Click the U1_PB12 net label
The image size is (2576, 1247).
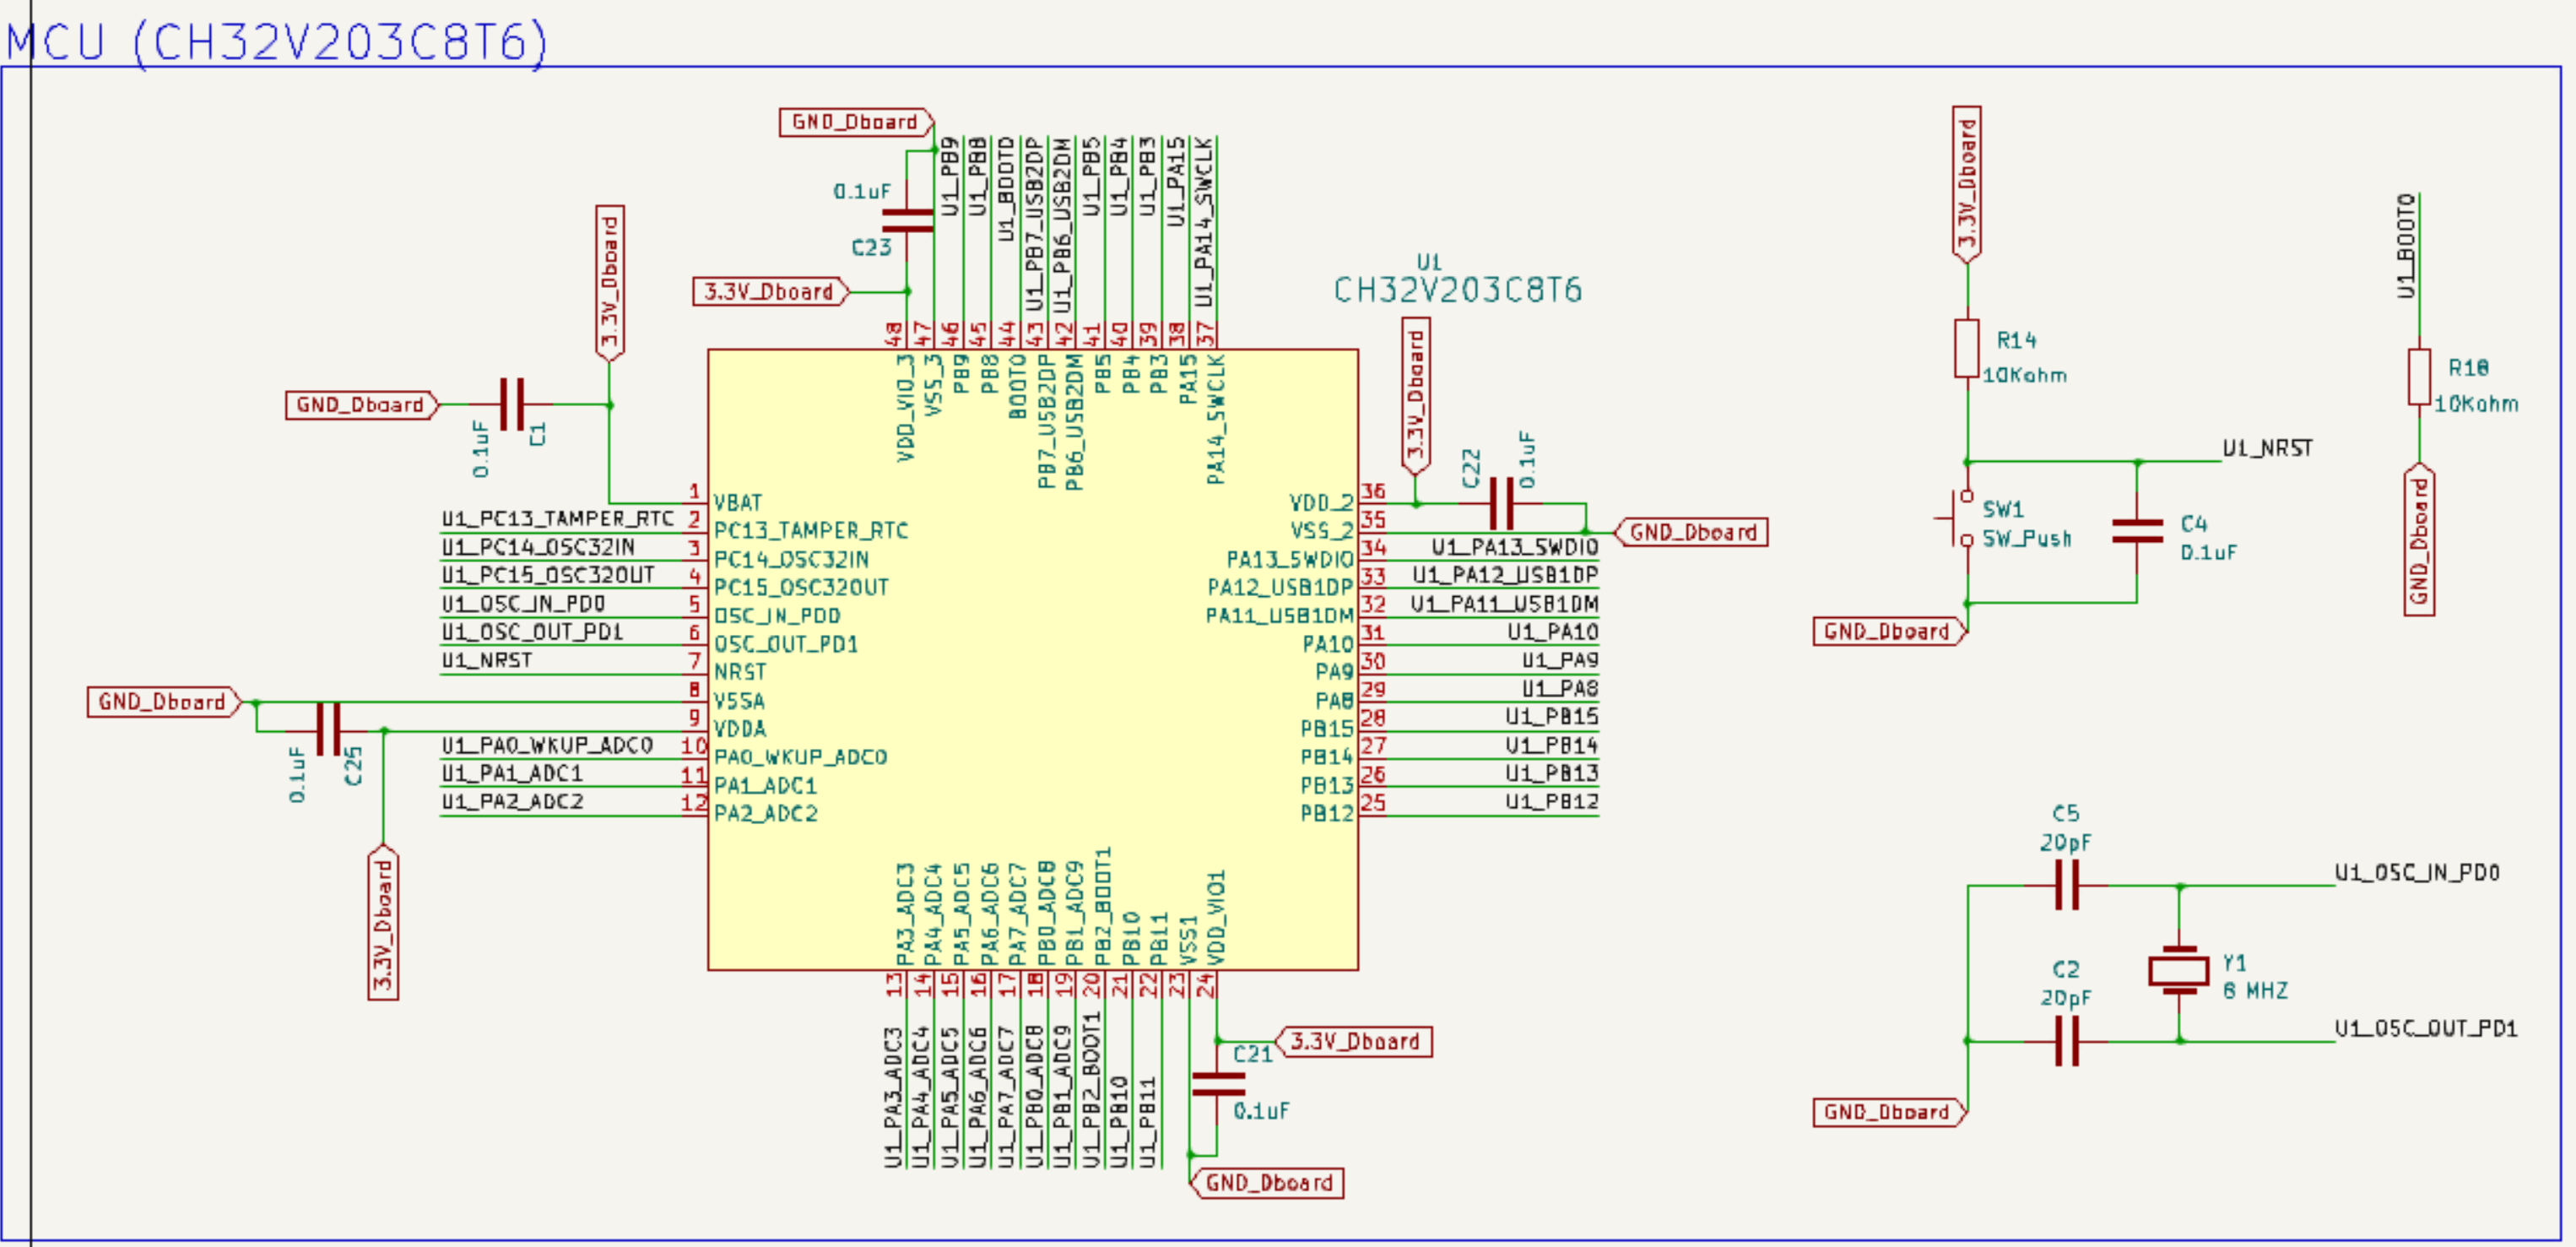(1552, 801)
